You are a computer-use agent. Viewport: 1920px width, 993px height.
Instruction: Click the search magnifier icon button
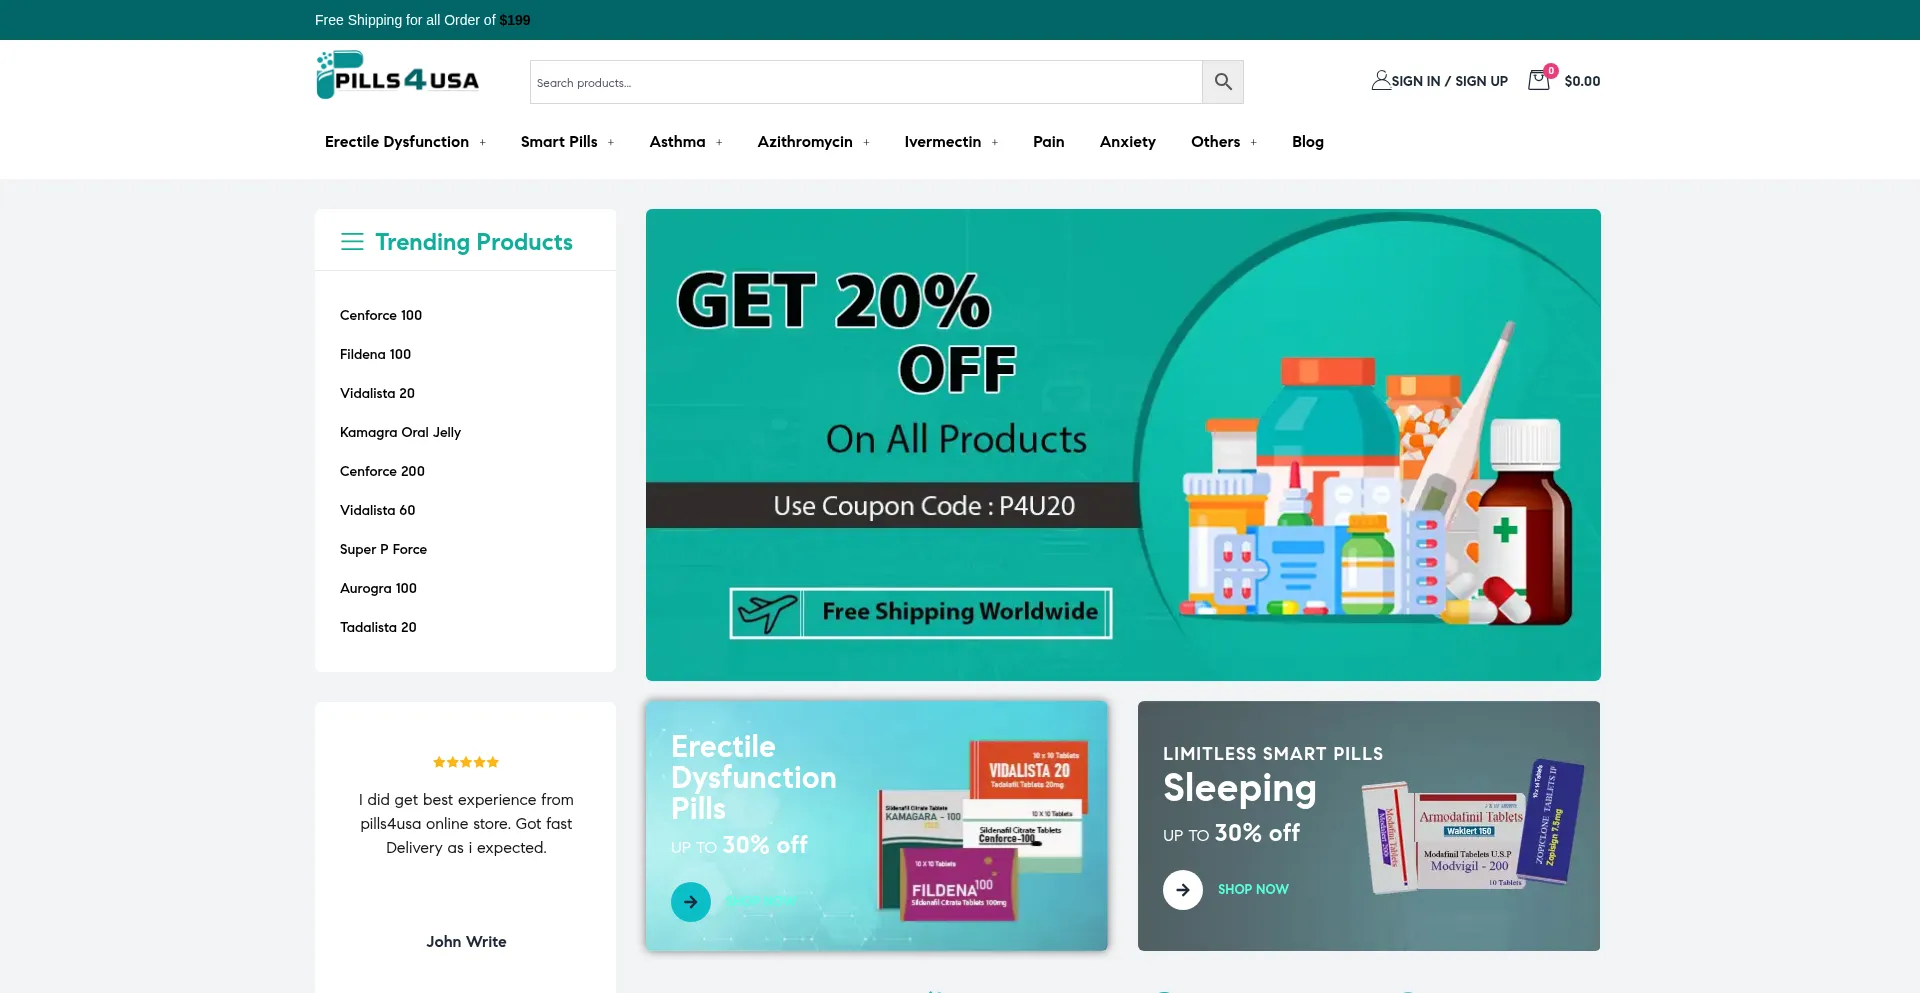(x=1222, y=82)
